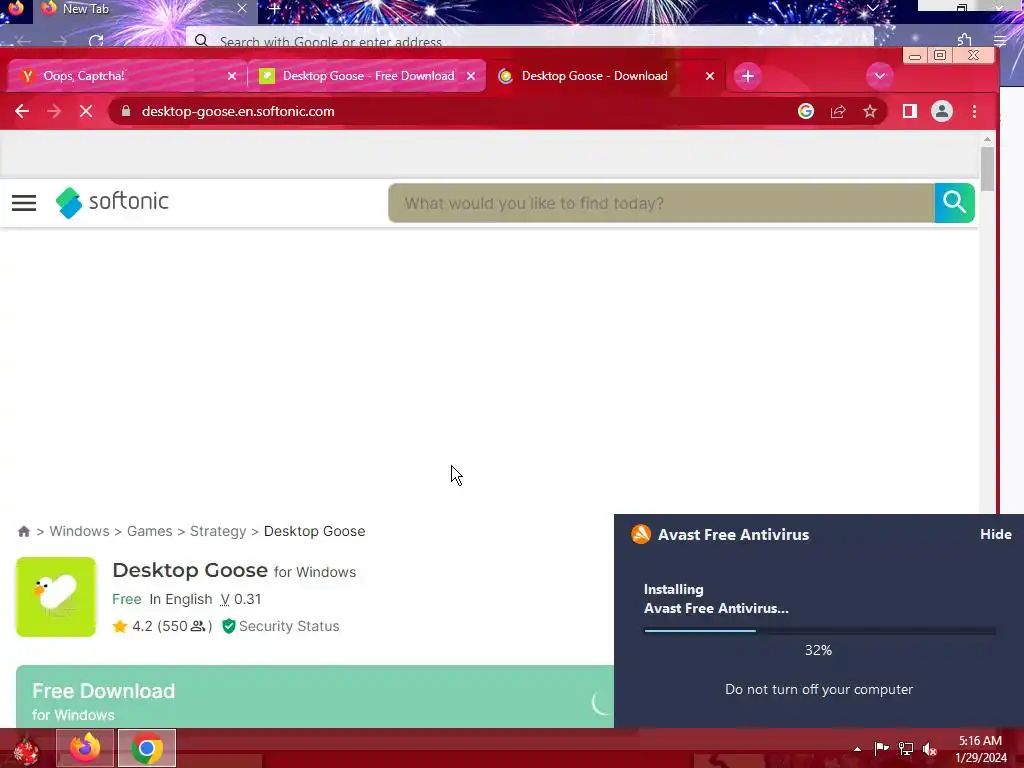Stop page loading with the X button

point(86,111)
